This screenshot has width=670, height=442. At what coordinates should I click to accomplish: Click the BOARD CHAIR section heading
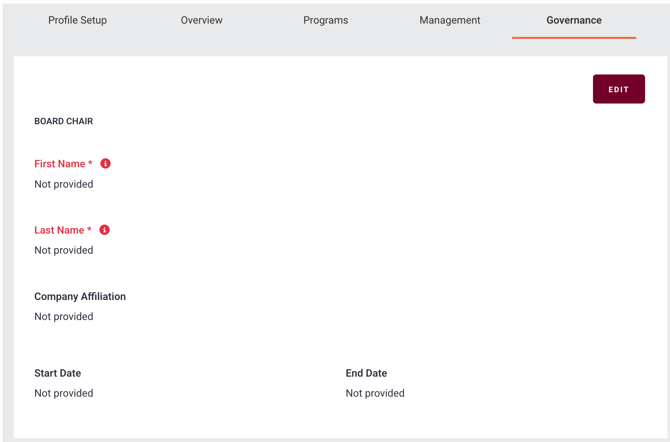click(x=63, y=121)
